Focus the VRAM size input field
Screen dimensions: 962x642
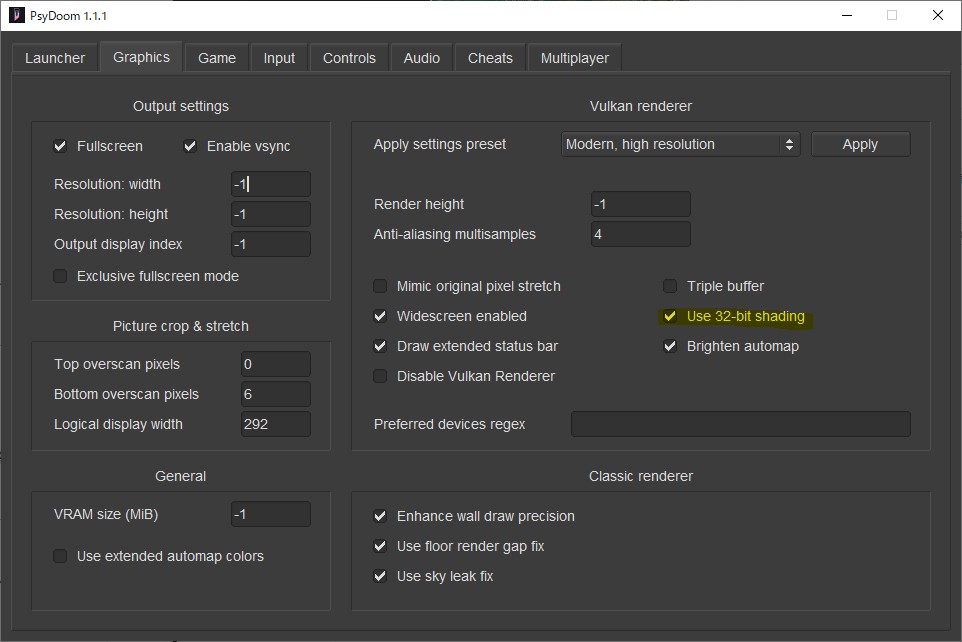[270, 514]
